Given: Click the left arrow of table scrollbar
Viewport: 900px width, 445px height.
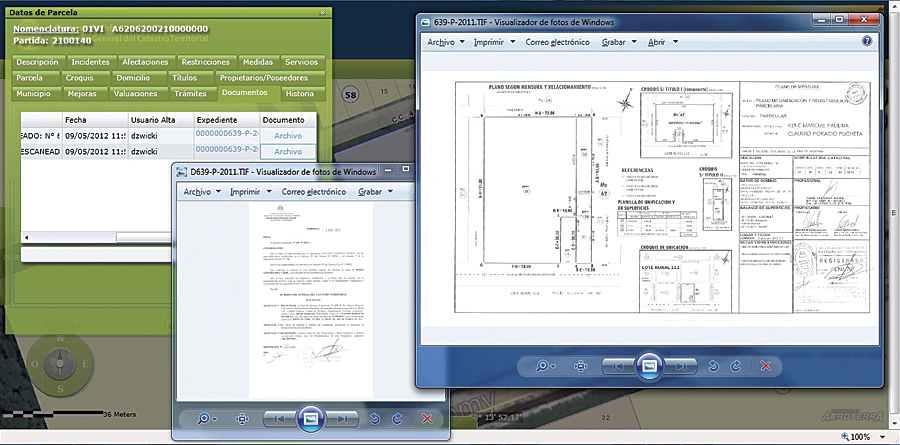Looking at the screenshot, I should point(26,237).
